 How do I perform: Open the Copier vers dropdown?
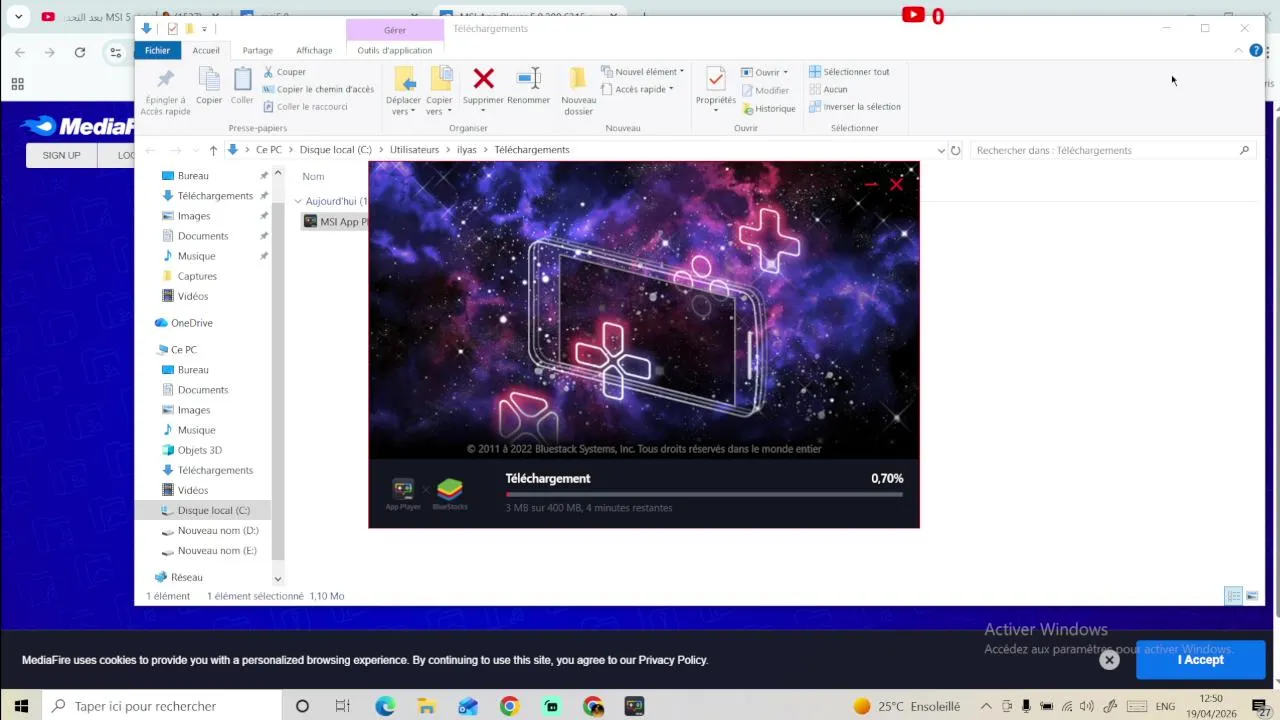[x=439, y=105]
